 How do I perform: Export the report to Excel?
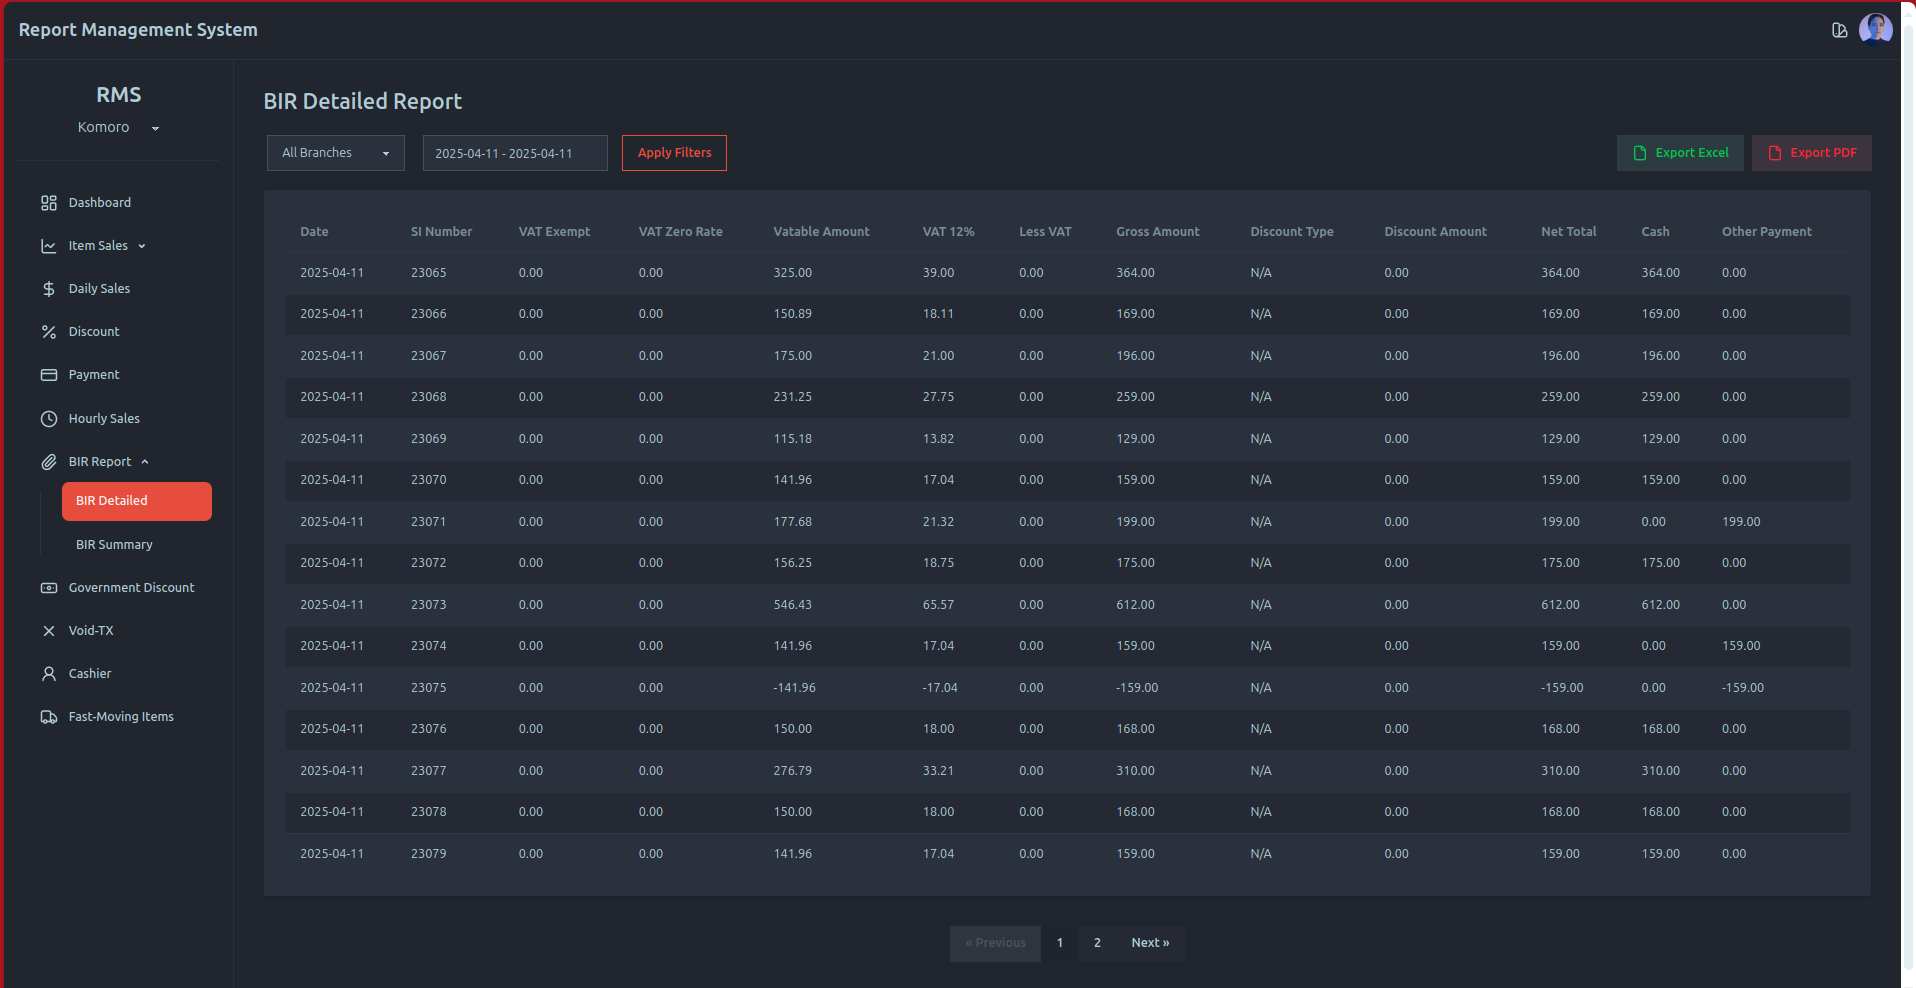pyautogui.click(x=1679, y=153)
